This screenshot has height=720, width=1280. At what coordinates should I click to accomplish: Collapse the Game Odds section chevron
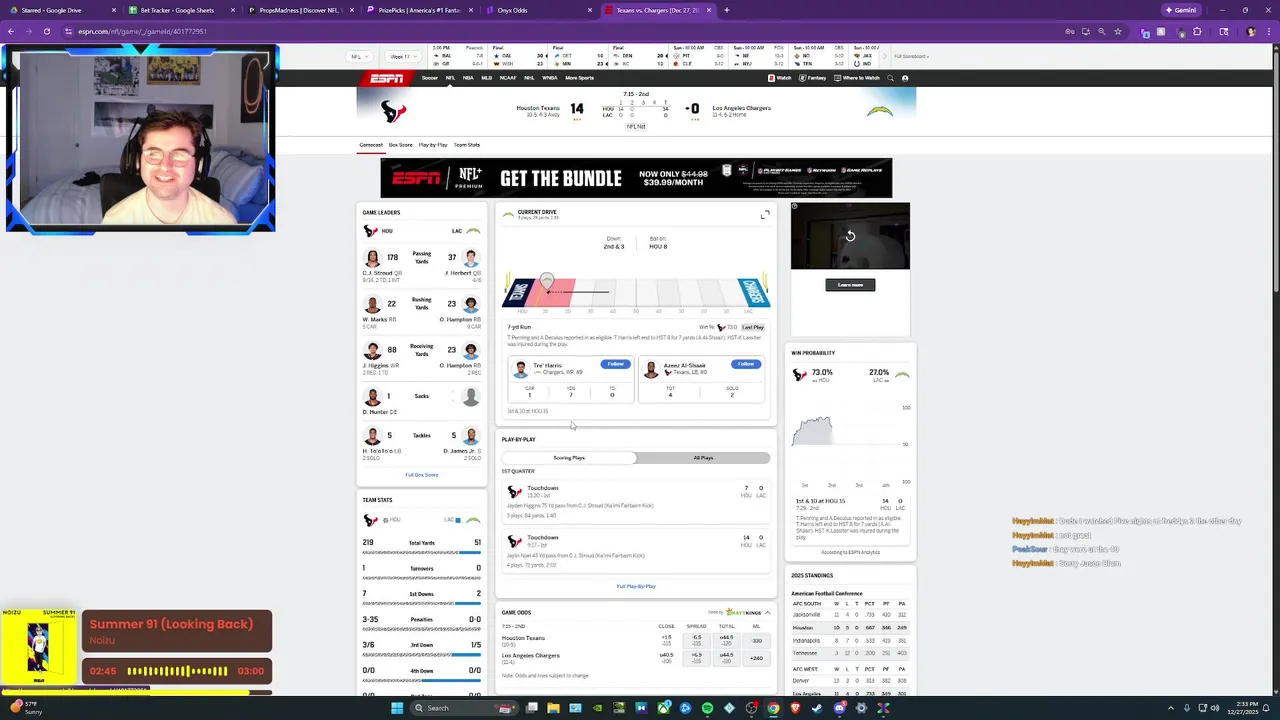(767, 613)
